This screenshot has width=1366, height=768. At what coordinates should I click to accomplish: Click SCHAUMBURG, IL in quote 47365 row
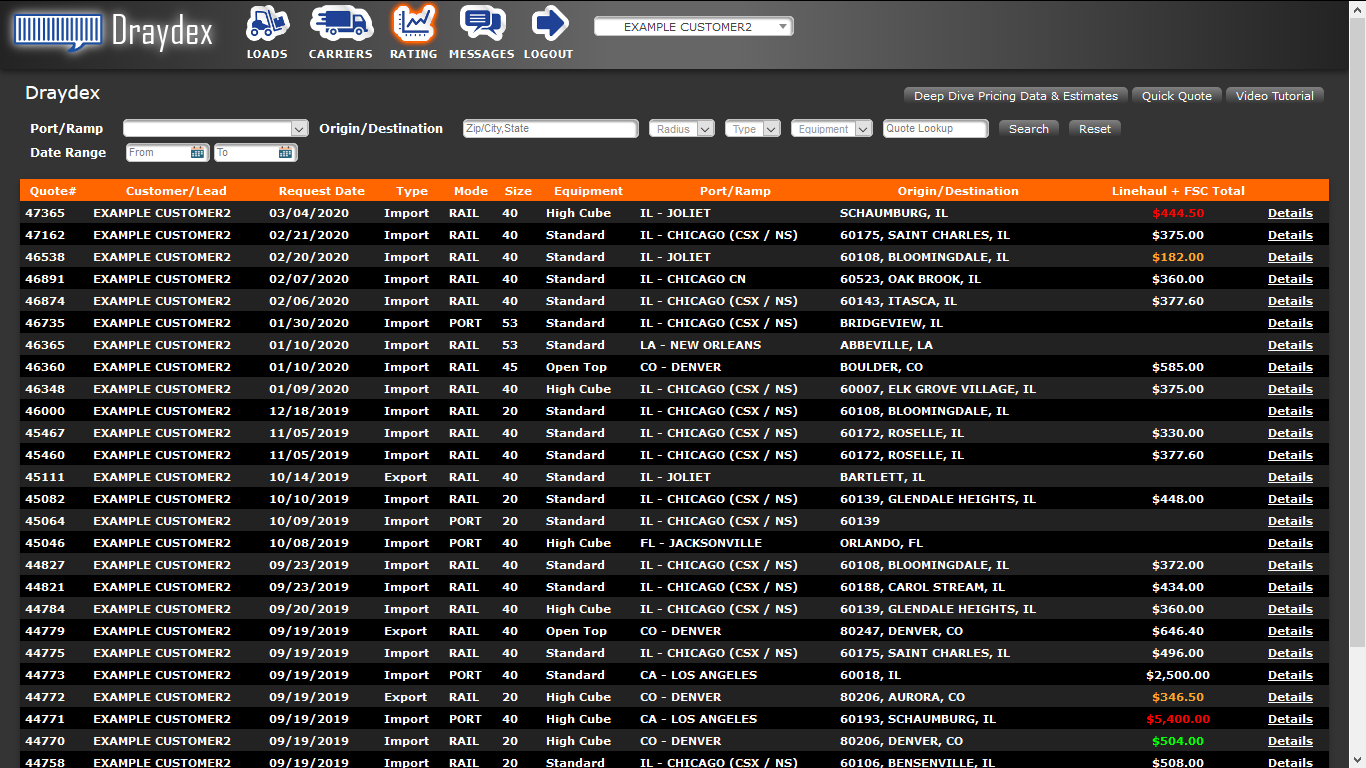tap(894, 213)
